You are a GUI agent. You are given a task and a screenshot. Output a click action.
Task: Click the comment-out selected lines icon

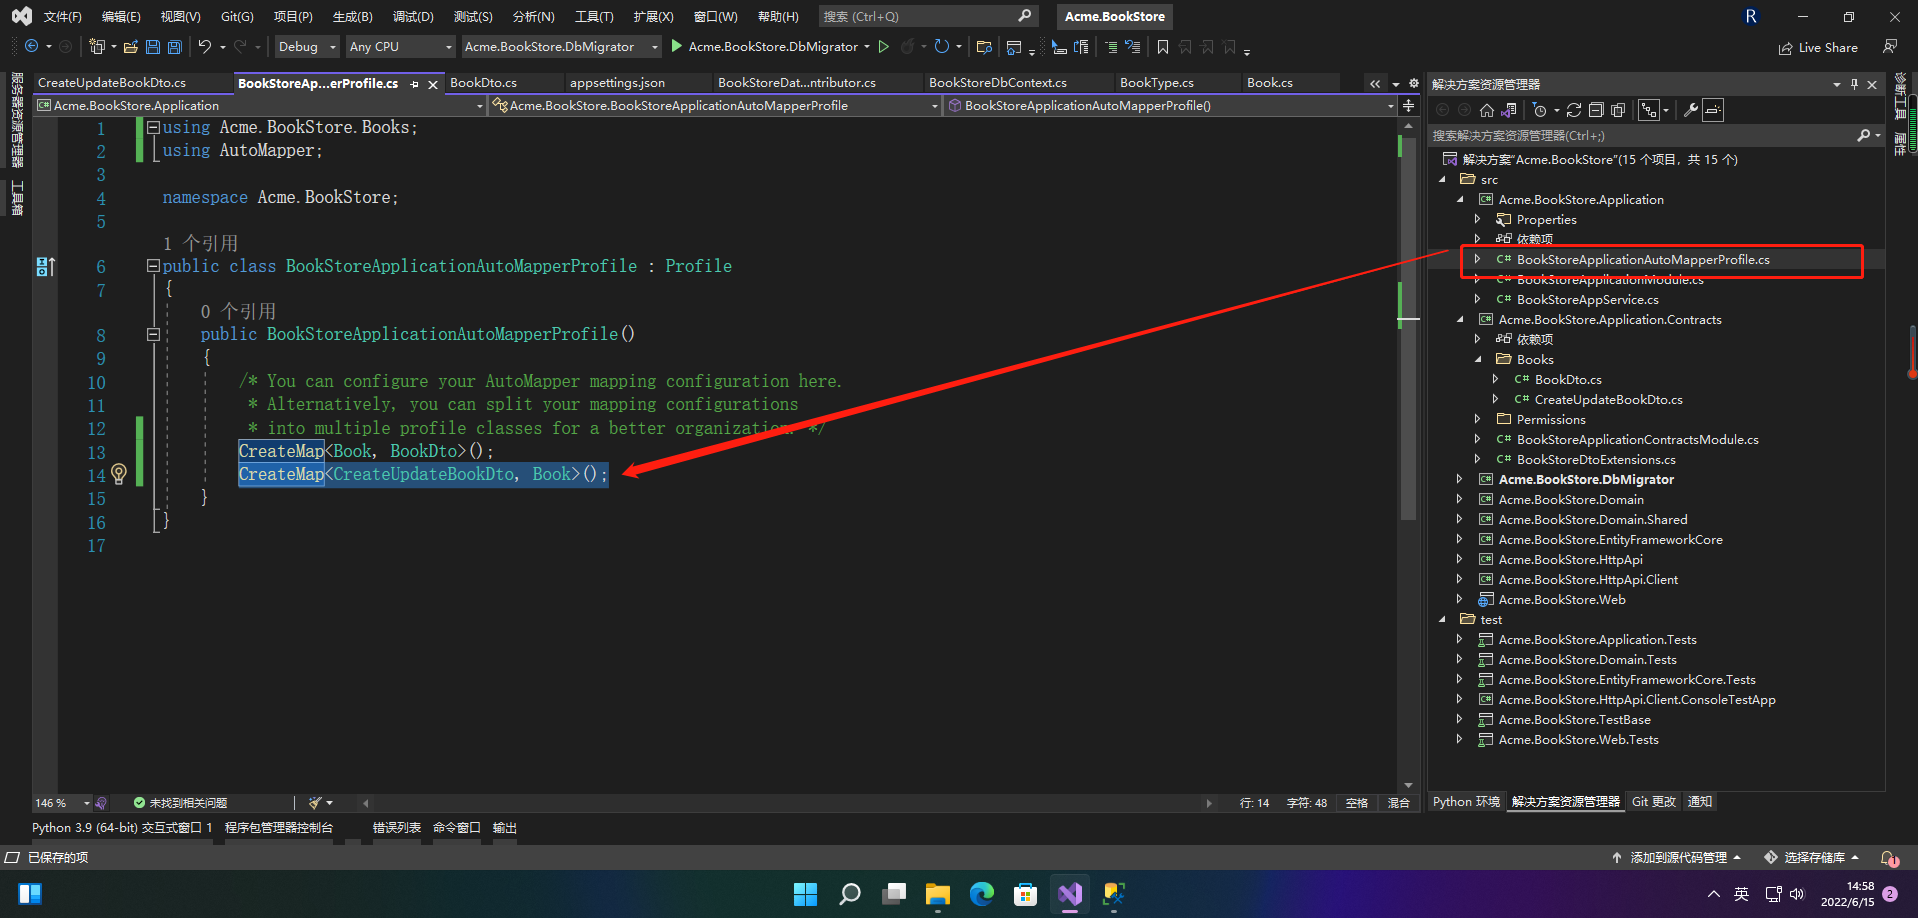[1111, 46]
